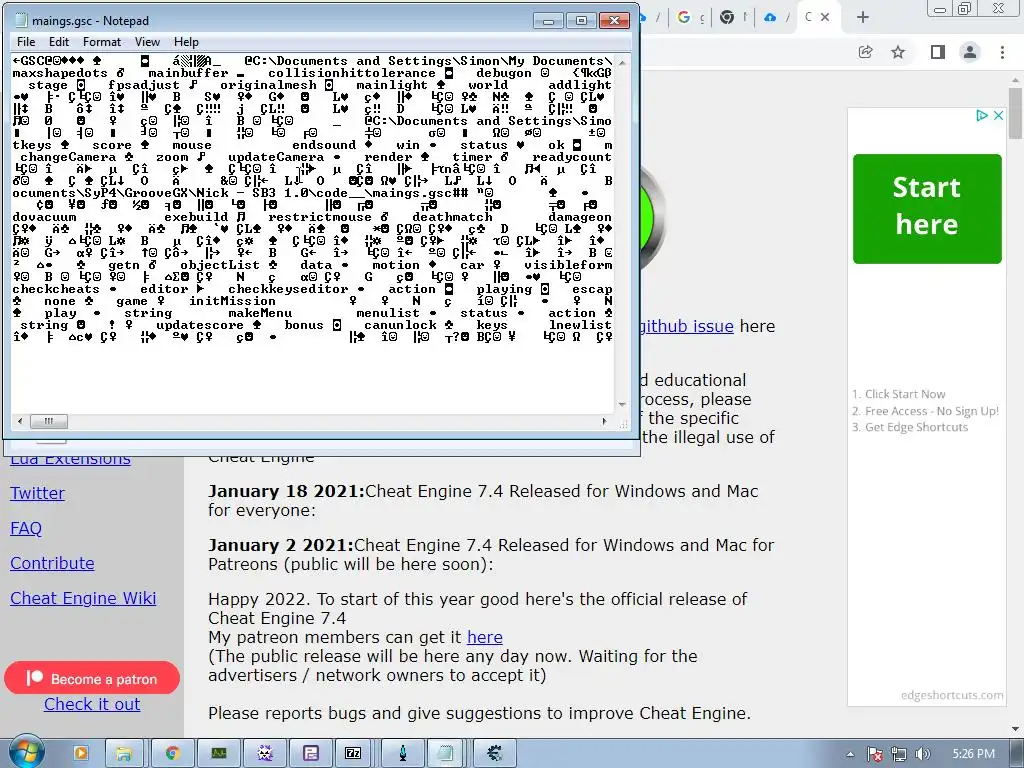The width and height of the screenshot is (1024, 768).
Task: Open the Help menu in Notepad
Action: point(186,42)
